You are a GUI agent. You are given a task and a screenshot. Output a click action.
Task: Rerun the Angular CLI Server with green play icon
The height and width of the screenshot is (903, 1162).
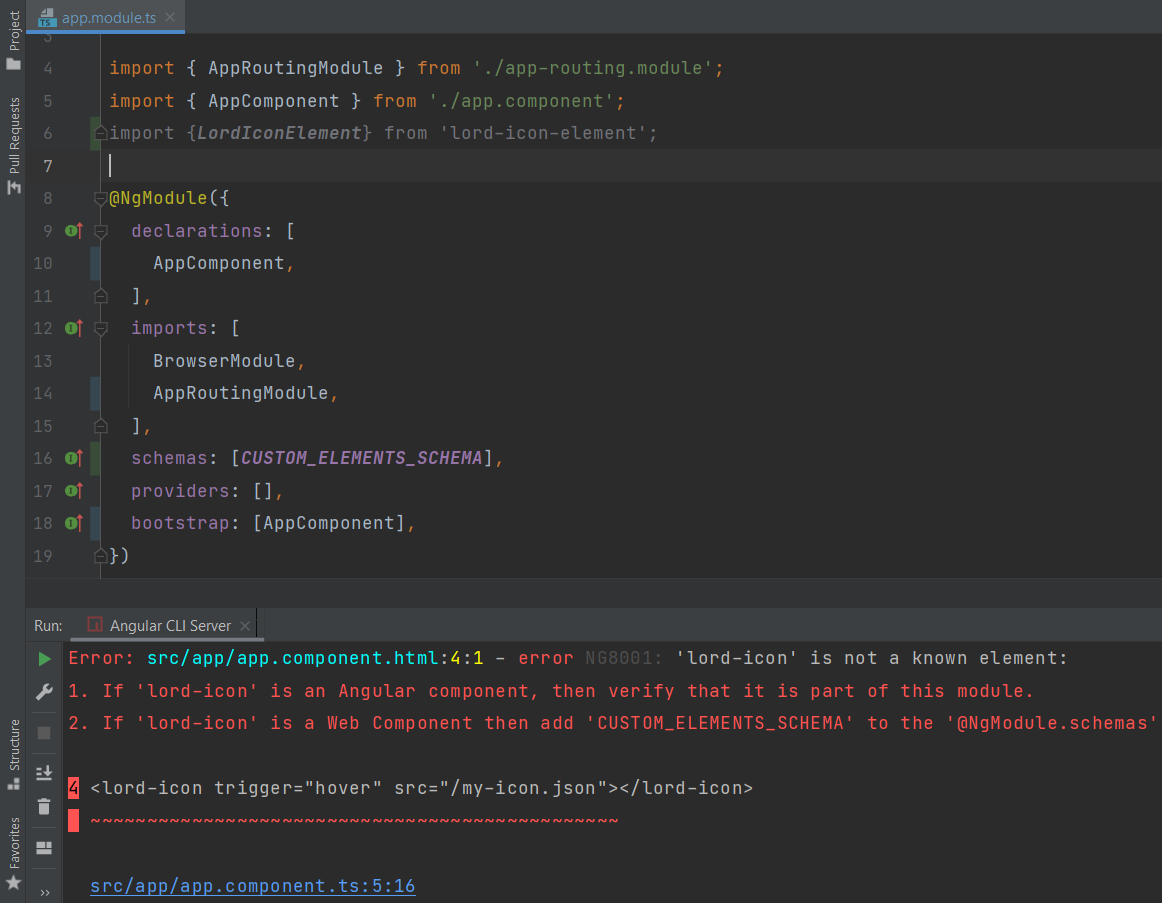[44, 658]
